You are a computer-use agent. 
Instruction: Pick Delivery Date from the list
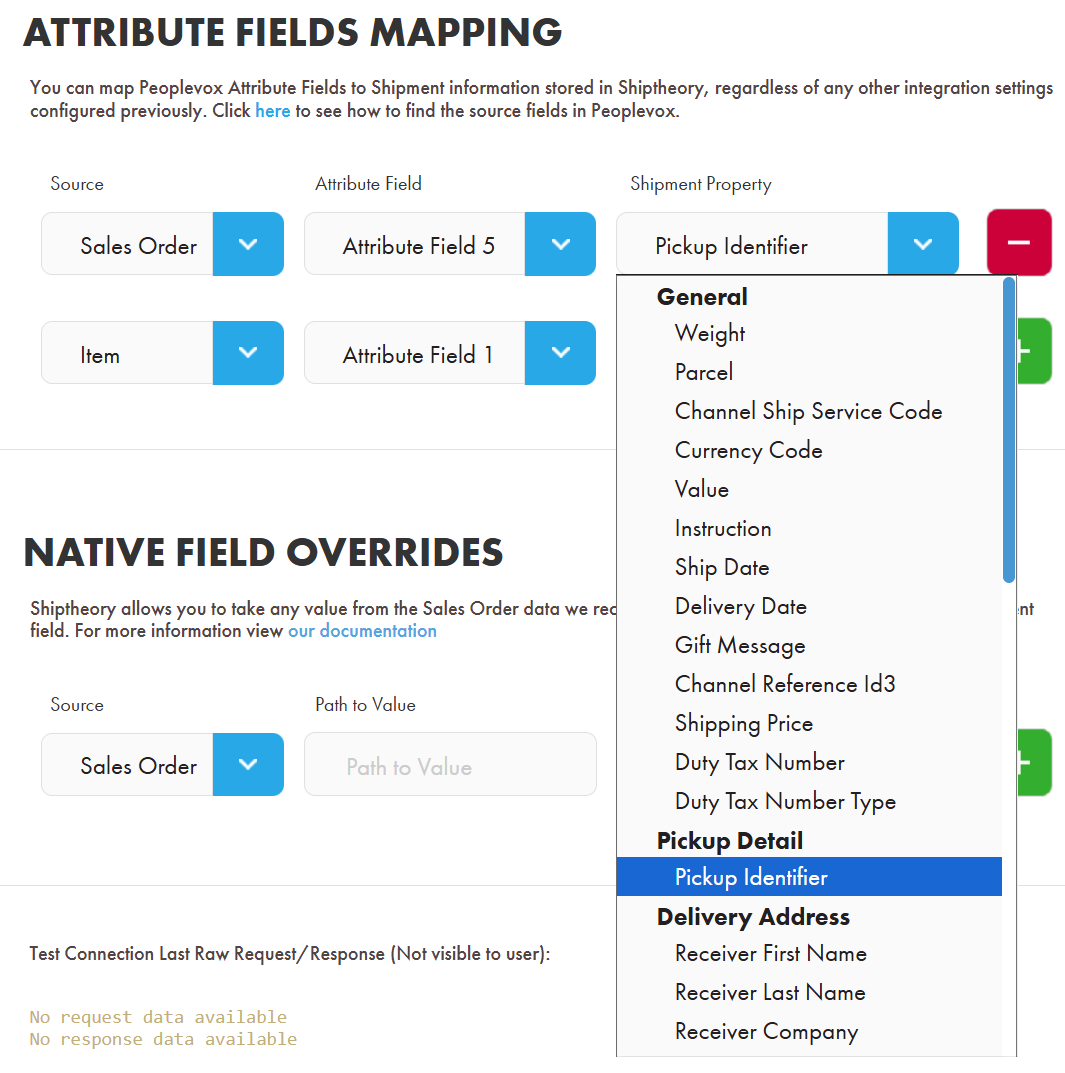(809, 606)
